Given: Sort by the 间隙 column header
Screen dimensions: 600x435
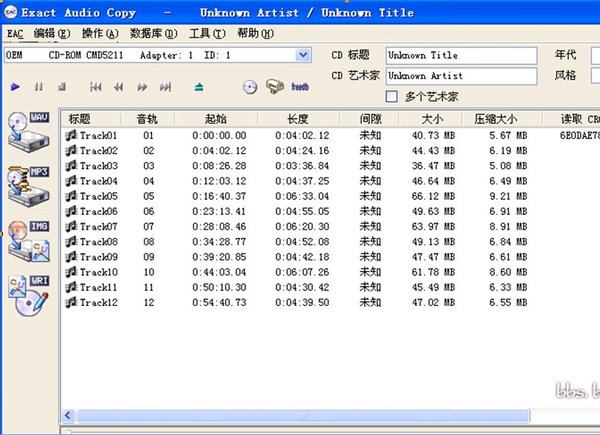Looking at the screenshot, I should pos(370,119).
